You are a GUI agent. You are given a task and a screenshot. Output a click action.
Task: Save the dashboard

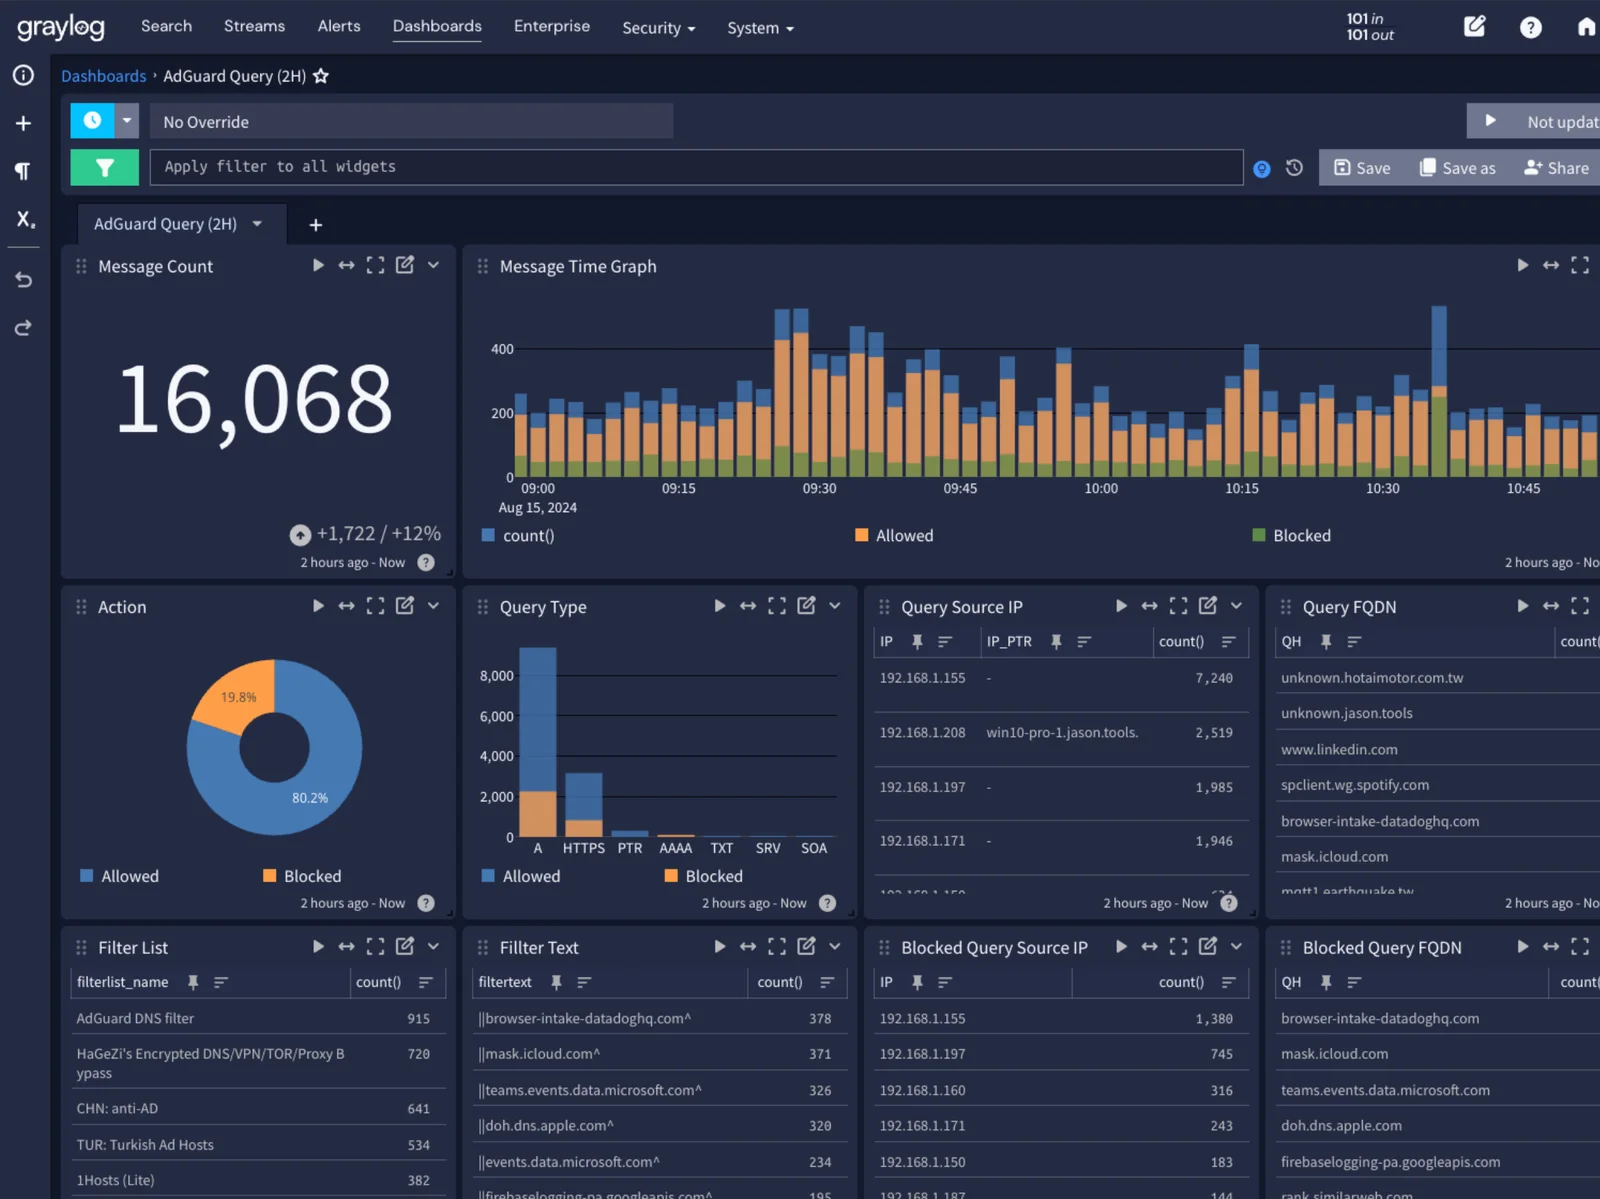(x=1362, y=168)
